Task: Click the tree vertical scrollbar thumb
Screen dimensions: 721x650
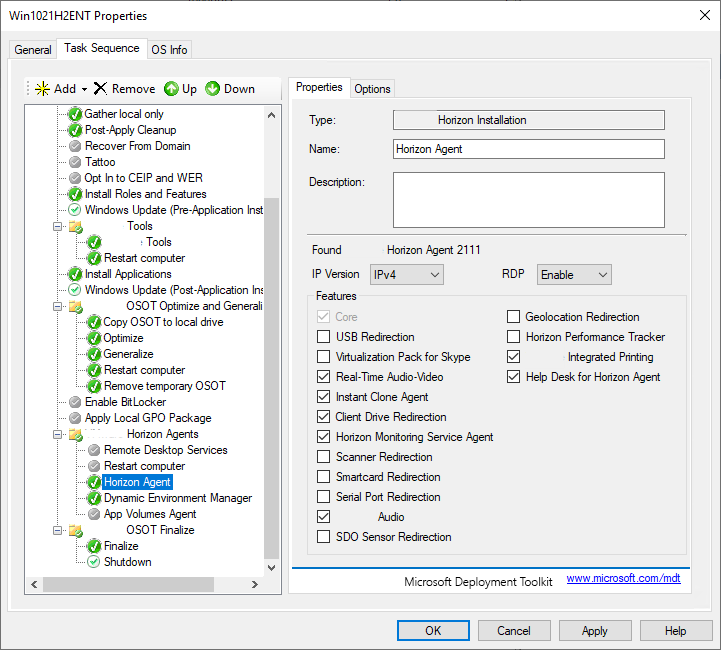Action: click(x=271, y=378)
